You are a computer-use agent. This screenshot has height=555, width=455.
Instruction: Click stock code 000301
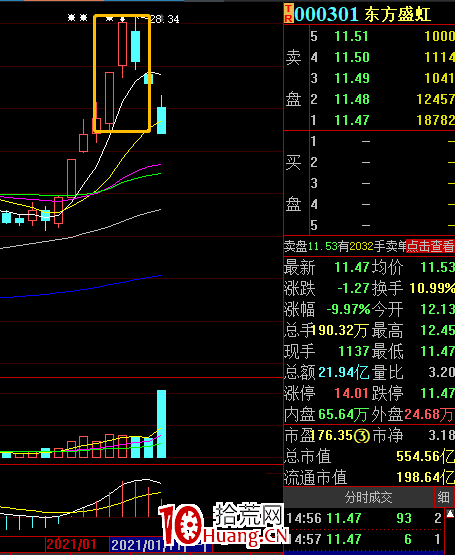pos(326,15)
